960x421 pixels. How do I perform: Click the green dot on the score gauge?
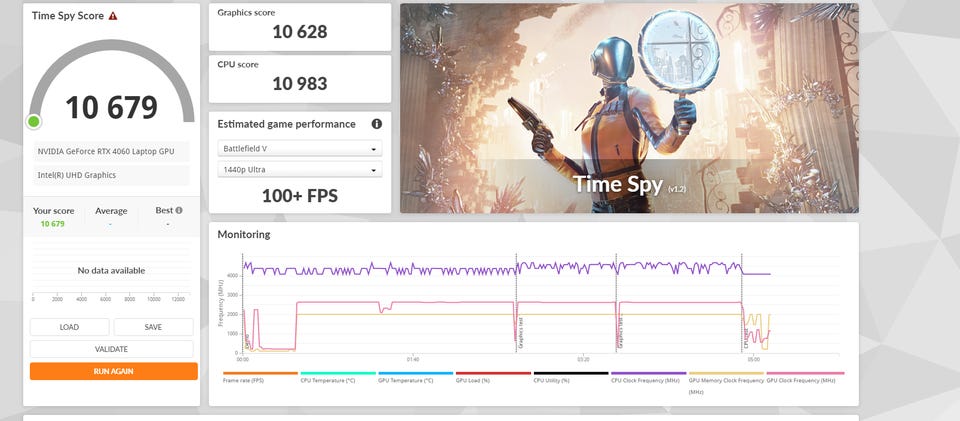pos(34,122)
